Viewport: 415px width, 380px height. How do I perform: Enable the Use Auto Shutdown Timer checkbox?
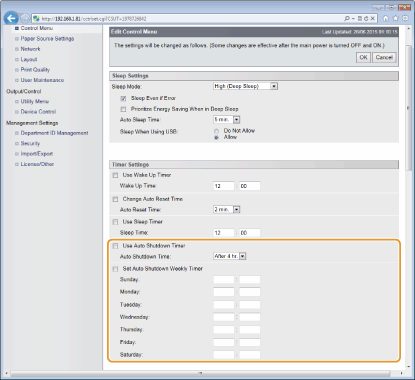(115, 246)
